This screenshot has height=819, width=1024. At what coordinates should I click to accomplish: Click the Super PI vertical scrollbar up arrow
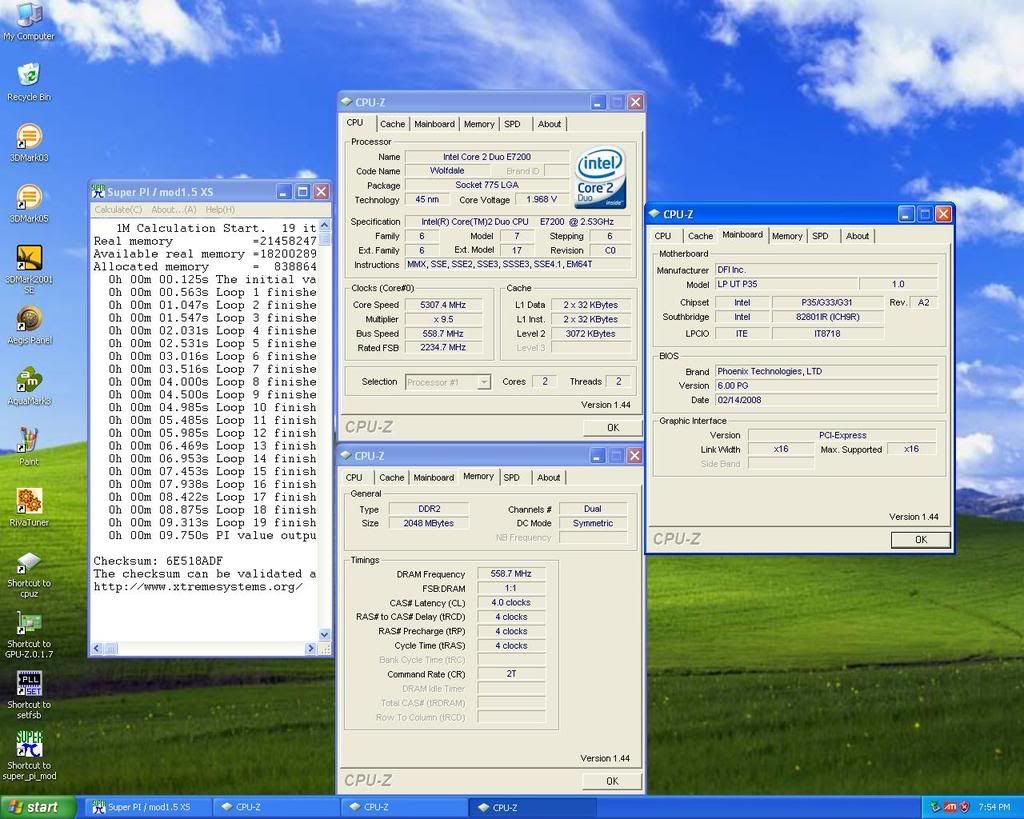[x=325, y=225]
